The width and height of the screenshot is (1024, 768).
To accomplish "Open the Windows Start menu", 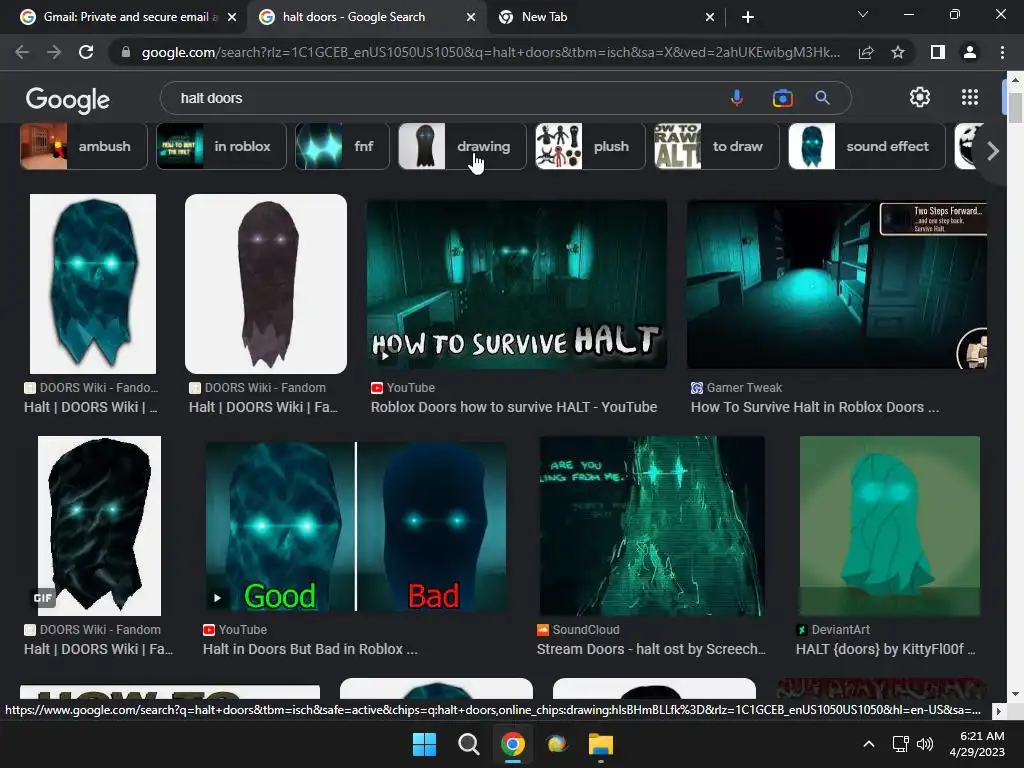I will [x=424, y=744].
